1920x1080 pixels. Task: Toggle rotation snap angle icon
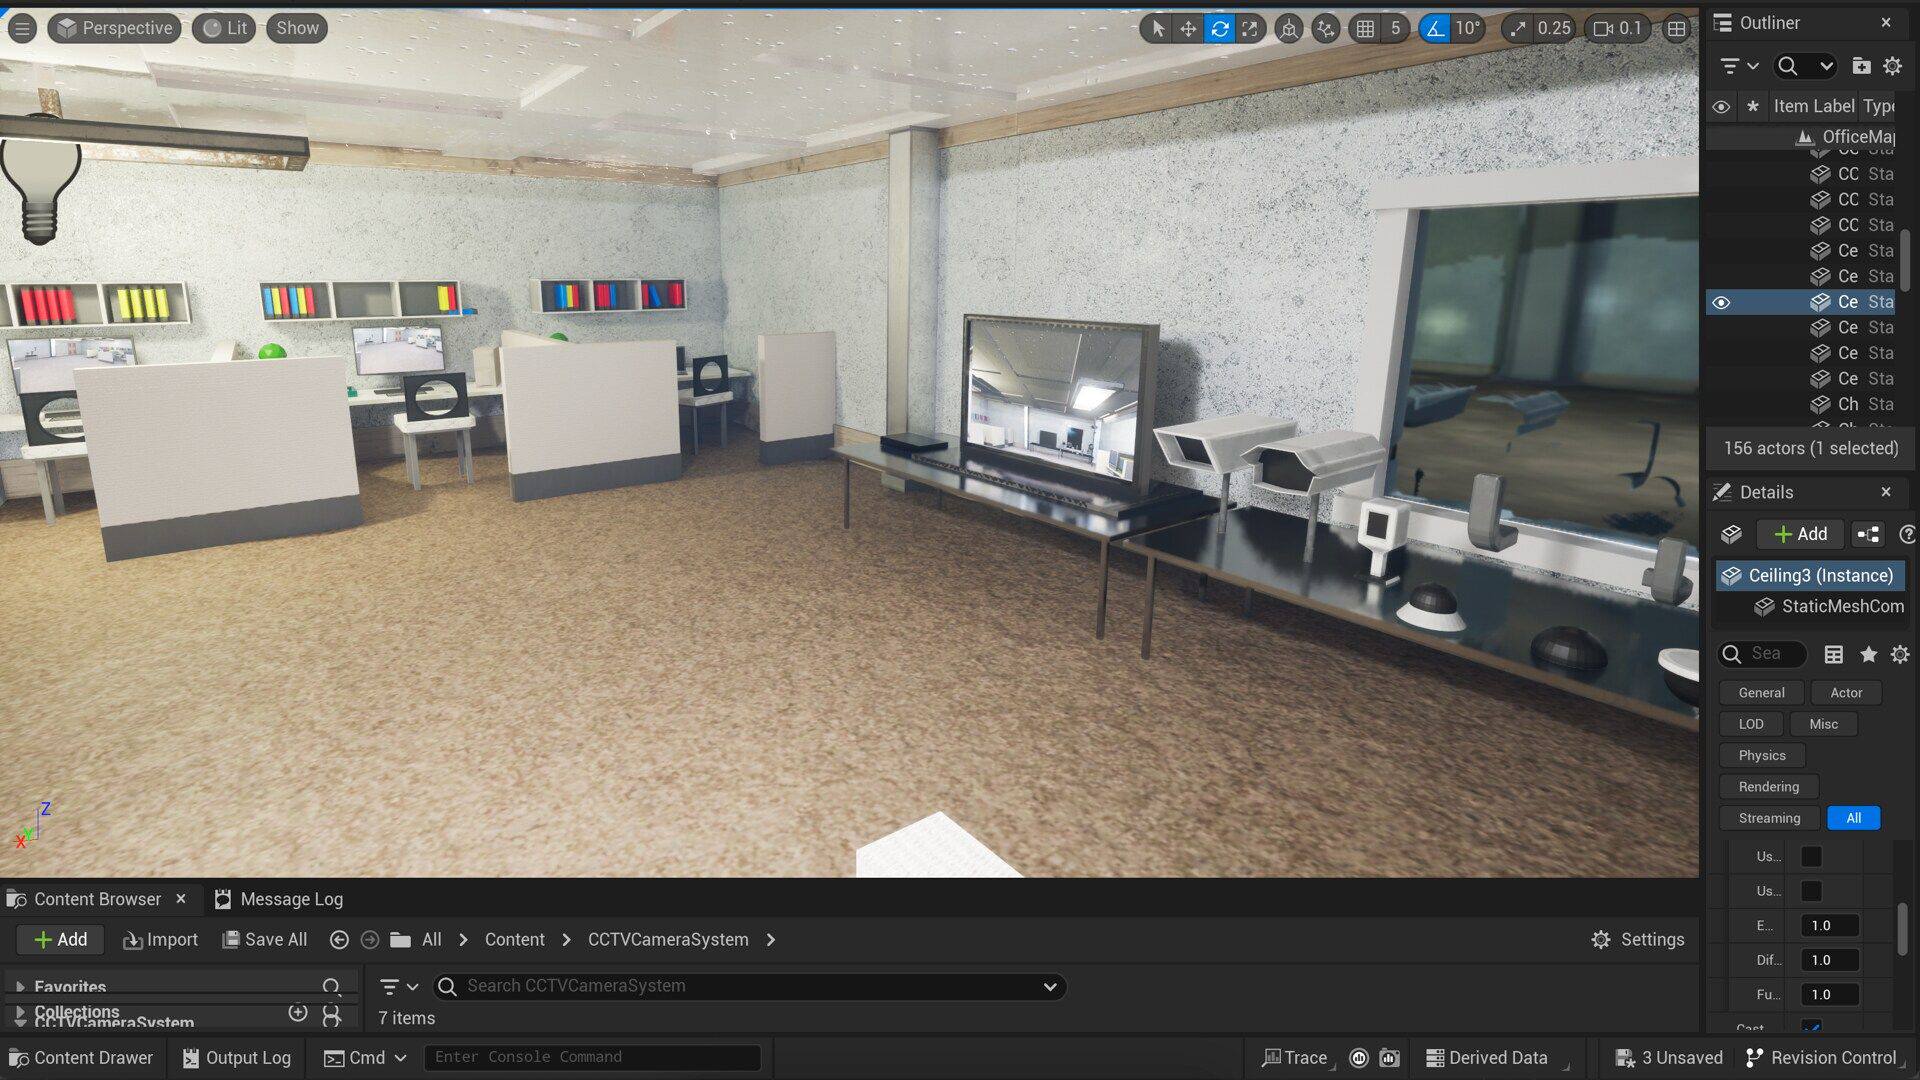tap(1435, 29)
